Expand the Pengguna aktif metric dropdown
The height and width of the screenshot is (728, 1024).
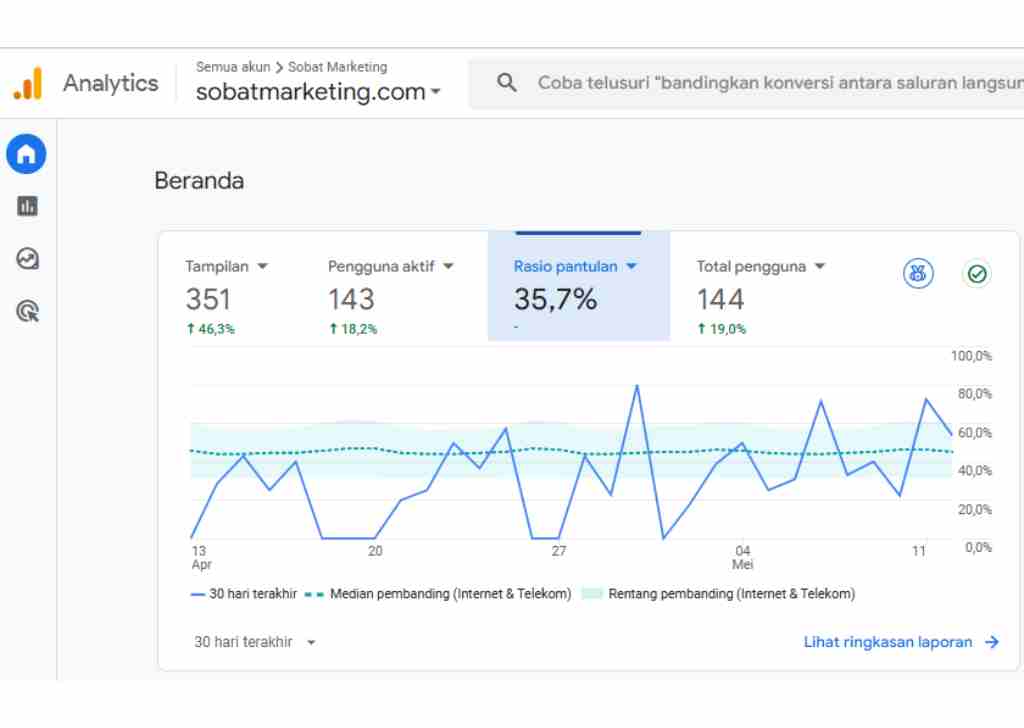pyautogui.click(x=448, y=267)
